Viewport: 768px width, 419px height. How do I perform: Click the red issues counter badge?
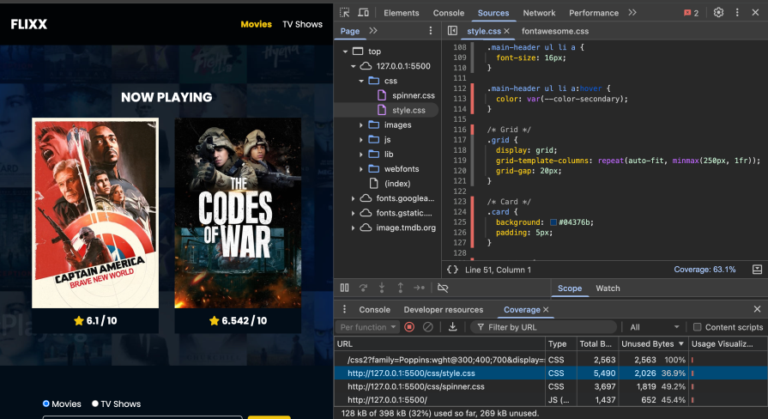[x=691, y=13]
